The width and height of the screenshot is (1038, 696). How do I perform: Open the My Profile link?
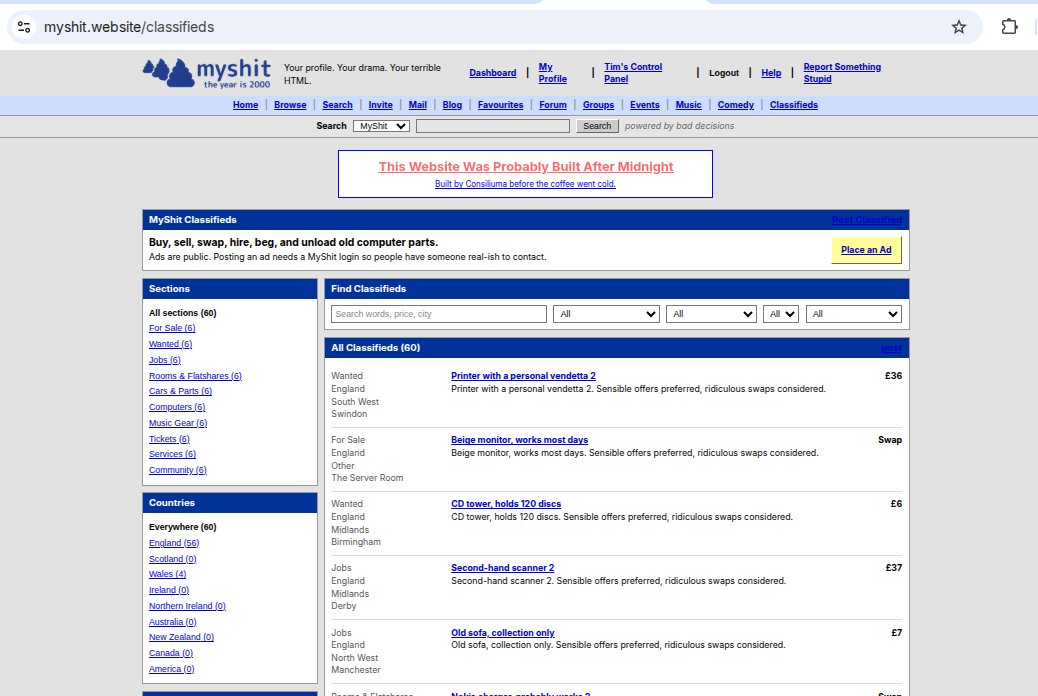point(553,73)
